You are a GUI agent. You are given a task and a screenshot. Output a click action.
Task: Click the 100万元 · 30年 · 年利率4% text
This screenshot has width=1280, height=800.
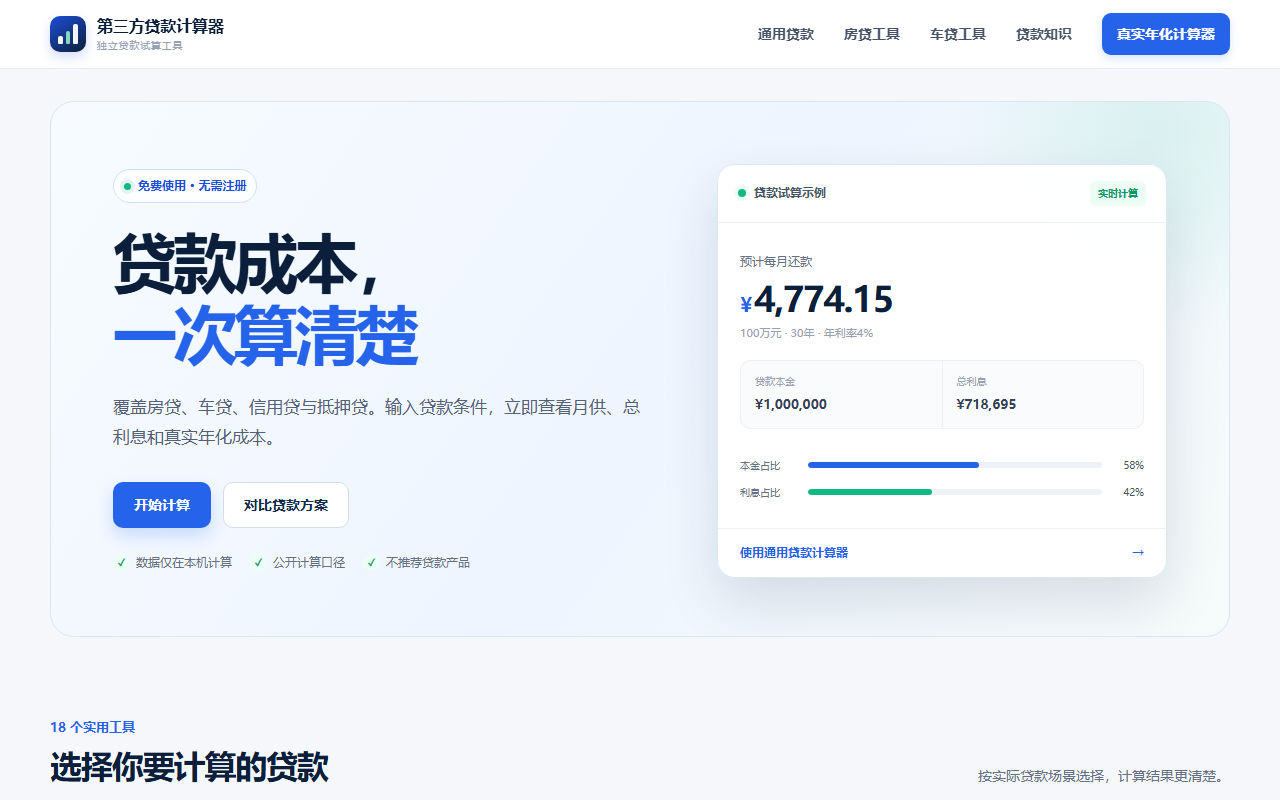tap(806, 333)
